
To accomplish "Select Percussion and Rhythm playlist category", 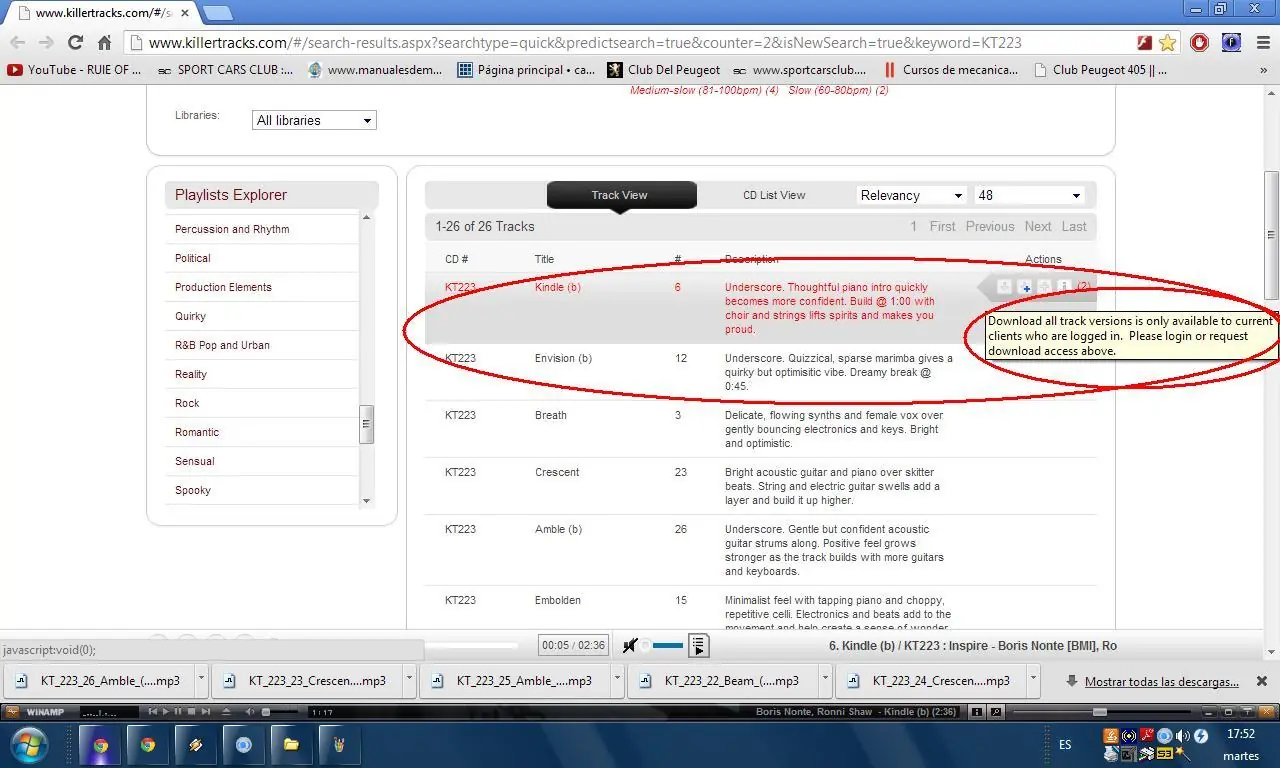I will [232, 229].
